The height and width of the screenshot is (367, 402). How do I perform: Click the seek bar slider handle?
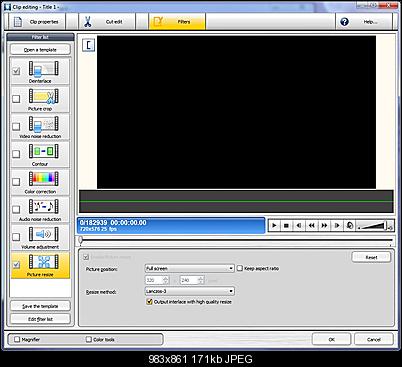tap(80, 240)
